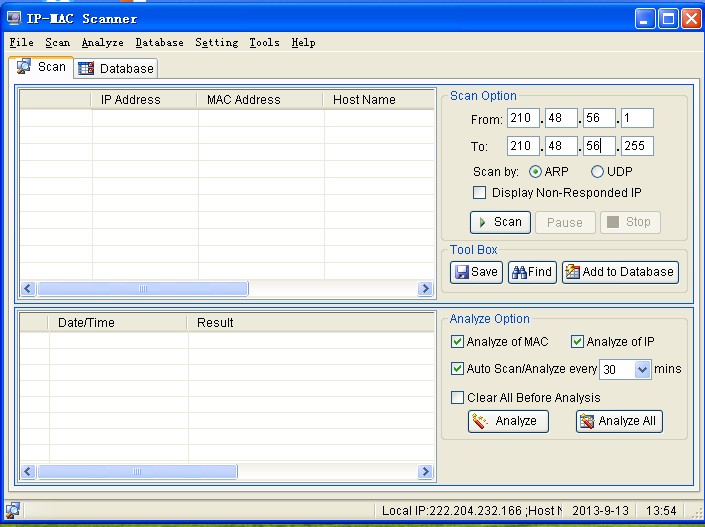Click the To third octet field 56
Viewport: 705px width, 527px height.
click(x=599, y=146)
